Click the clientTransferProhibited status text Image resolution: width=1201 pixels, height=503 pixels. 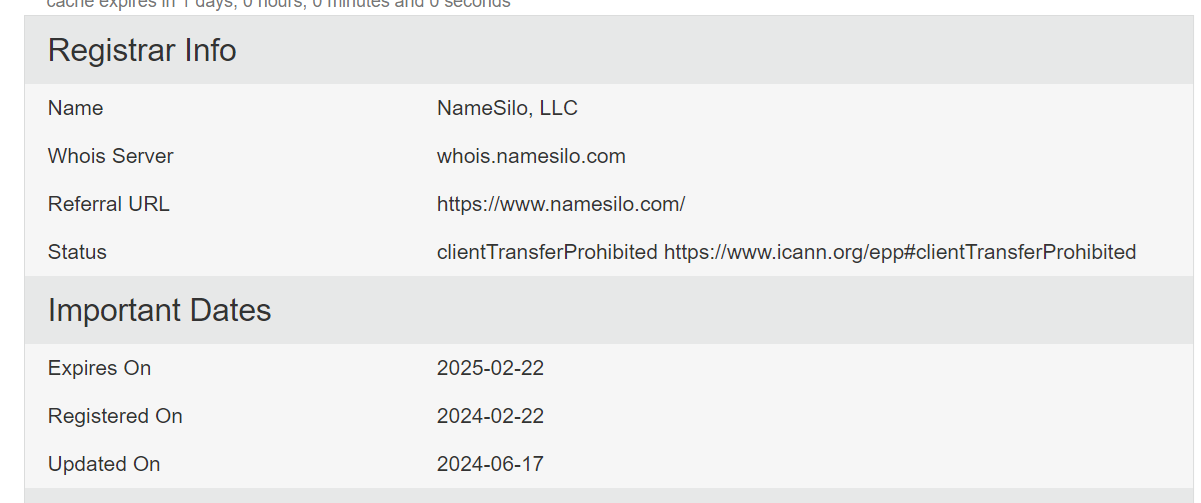(x=547, y=252)
